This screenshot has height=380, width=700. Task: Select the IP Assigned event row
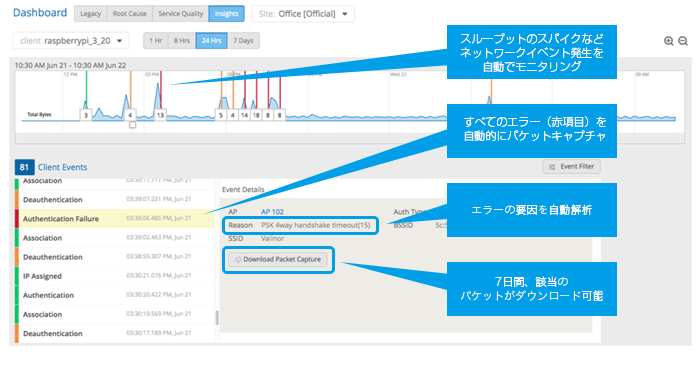pos(114,276)
